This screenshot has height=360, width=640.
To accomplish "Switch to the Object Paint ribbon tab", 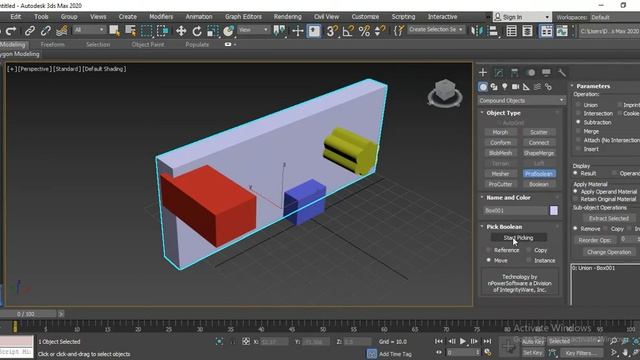I will 148,44.
